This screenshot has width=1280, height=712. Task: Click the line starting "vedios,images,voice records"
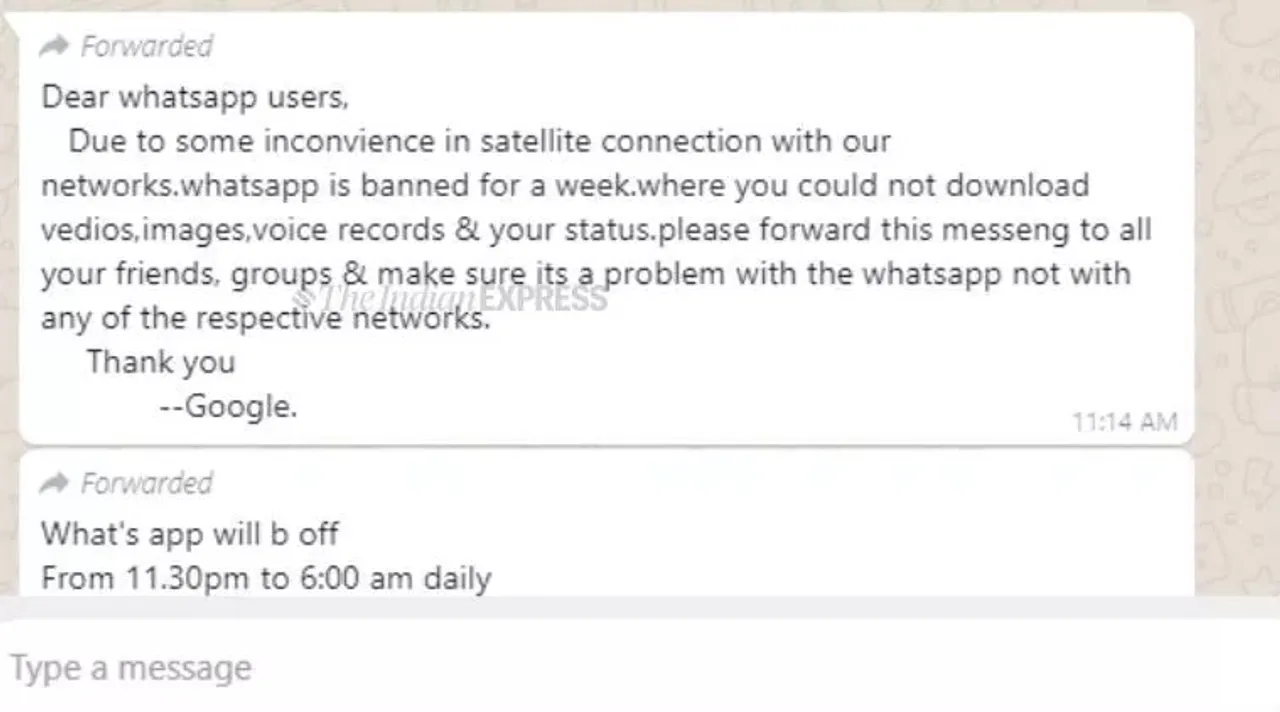point(596,229)
